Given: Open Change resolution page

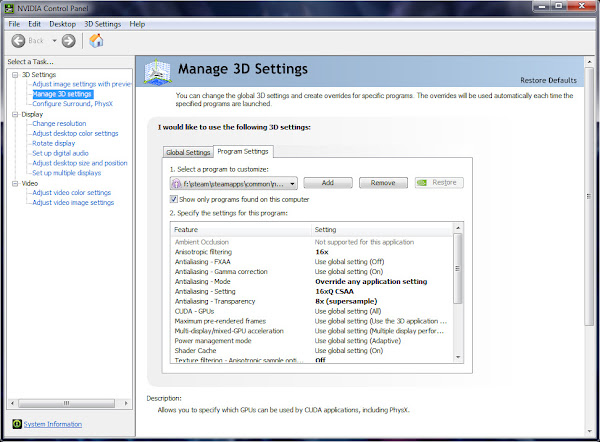Looking at the screenshot, I should (59, 123).
